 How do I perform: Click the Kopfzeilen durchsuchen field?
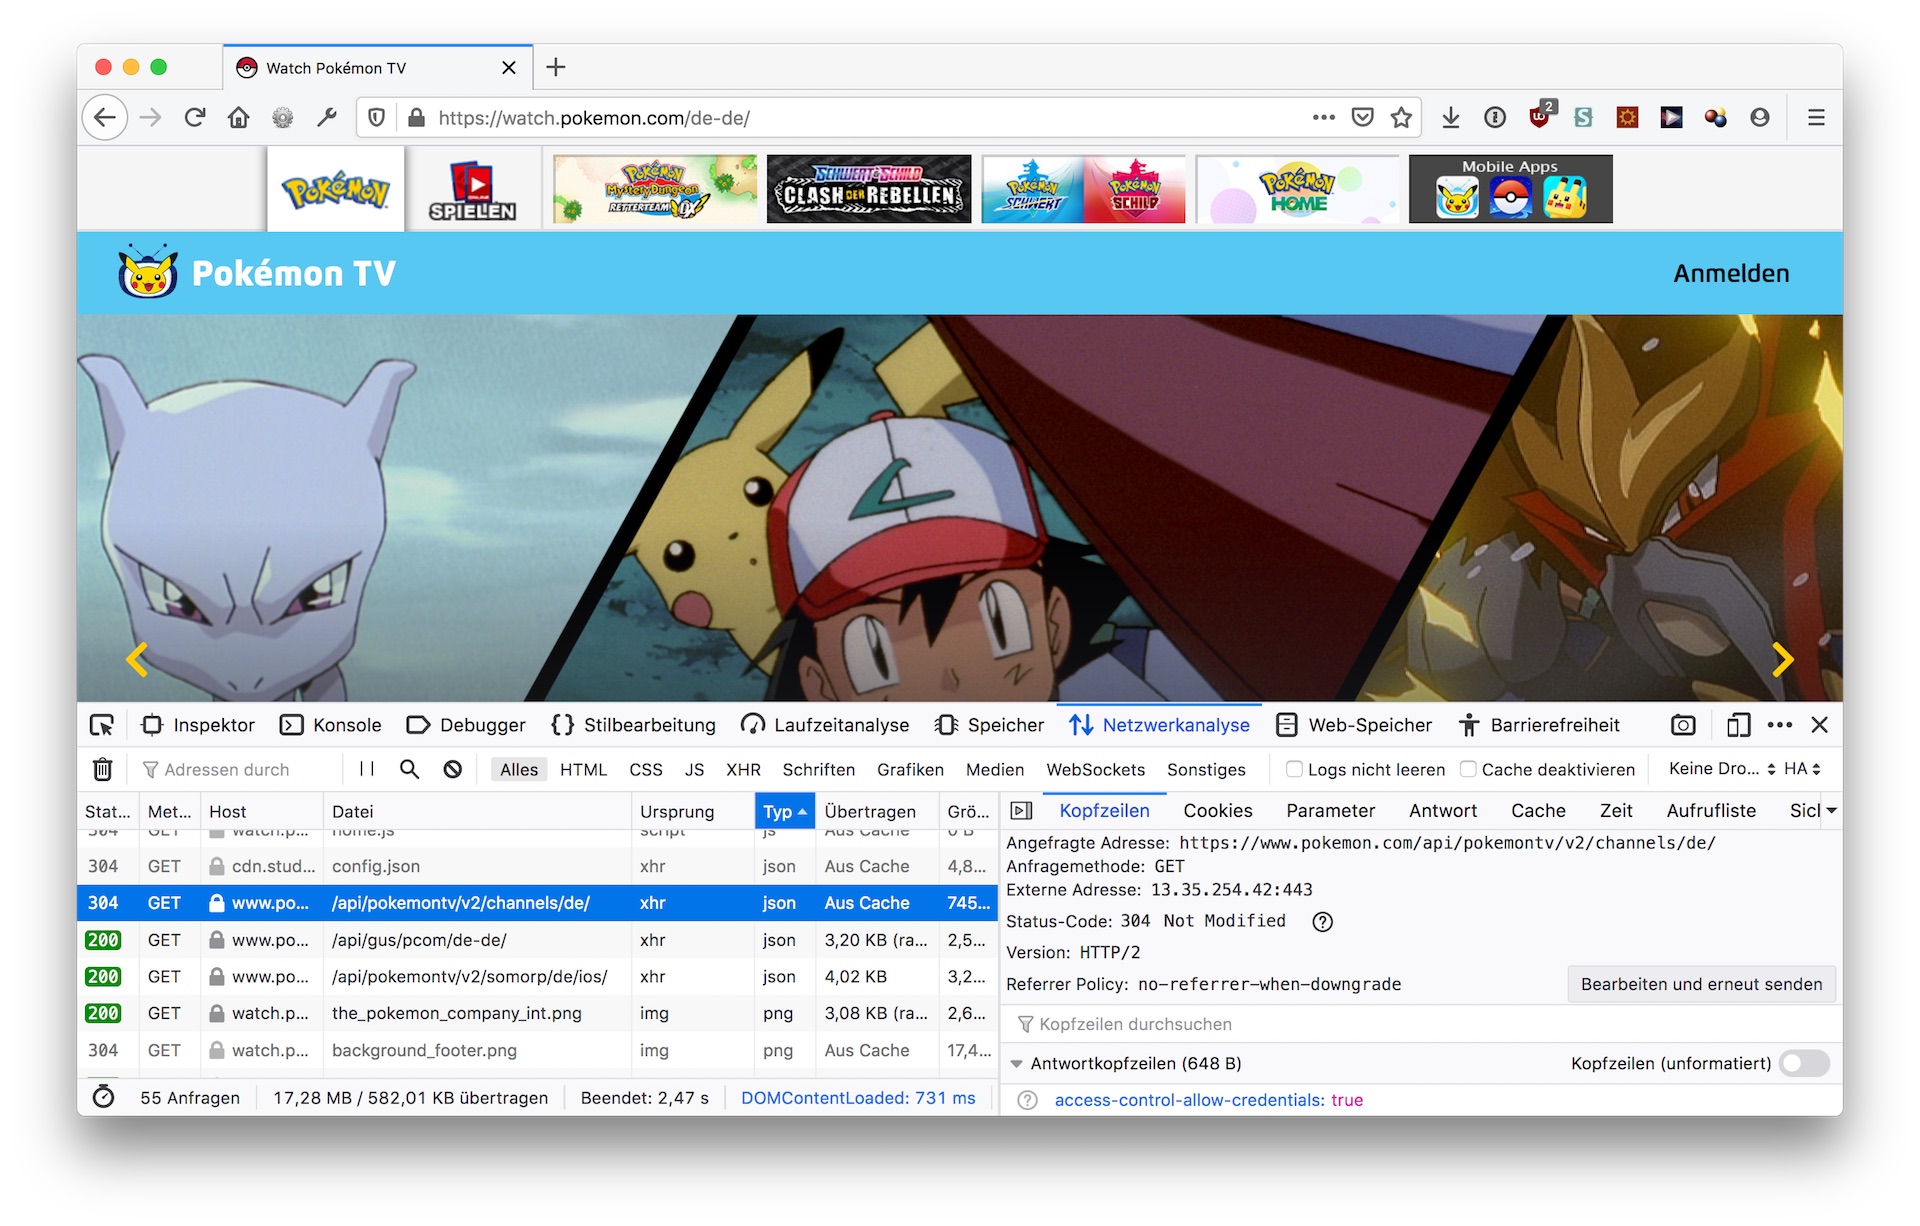1420,1024
